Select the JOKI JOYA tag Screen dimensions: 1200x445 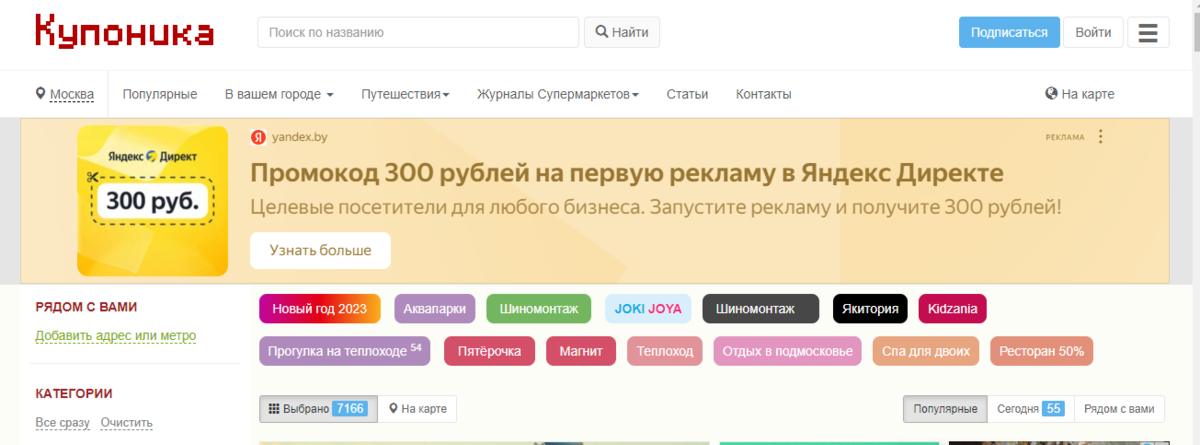[648, 309]
